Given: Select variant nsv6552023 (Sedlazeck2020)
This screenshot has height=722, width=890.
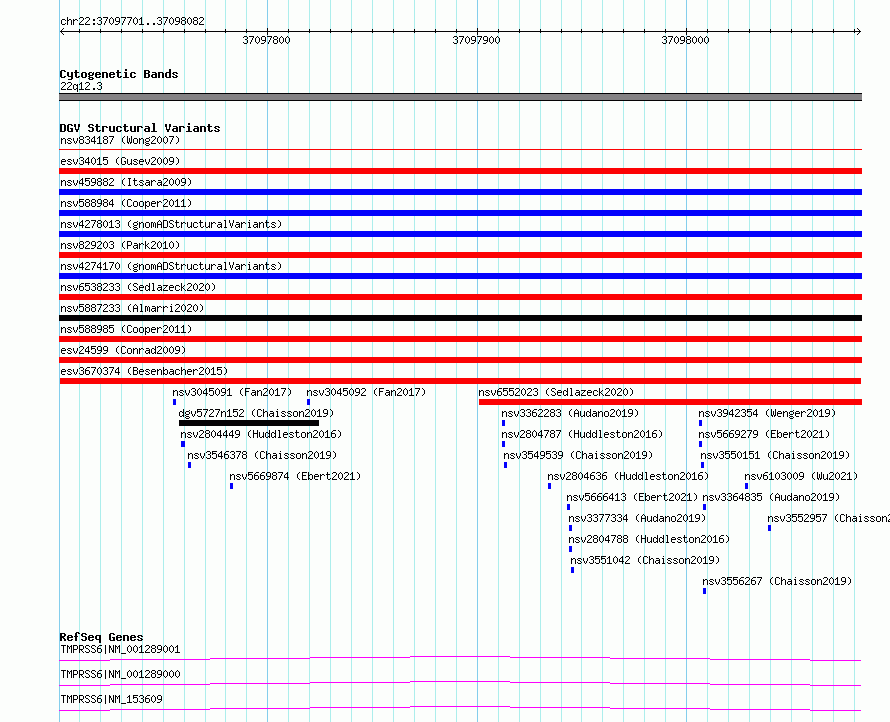Looking at the screenshot, I should [x=556, y=392].
